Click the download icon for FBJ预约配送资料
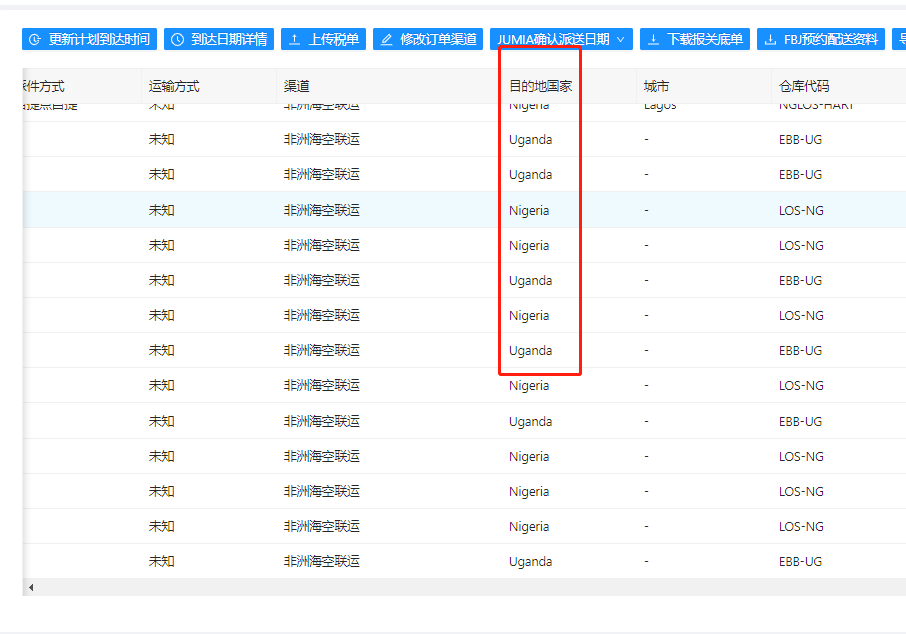Viewport: 906px width, 634px height. (771, 40)
